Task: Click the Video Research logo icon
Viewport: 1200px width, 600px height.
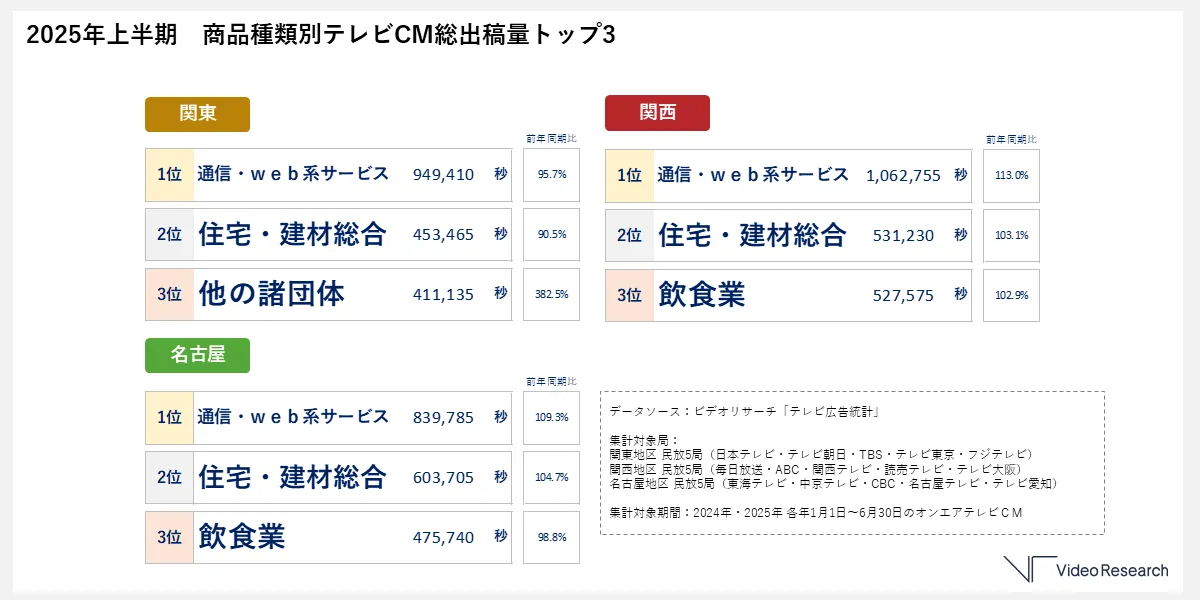Action: coord(1029,569)
